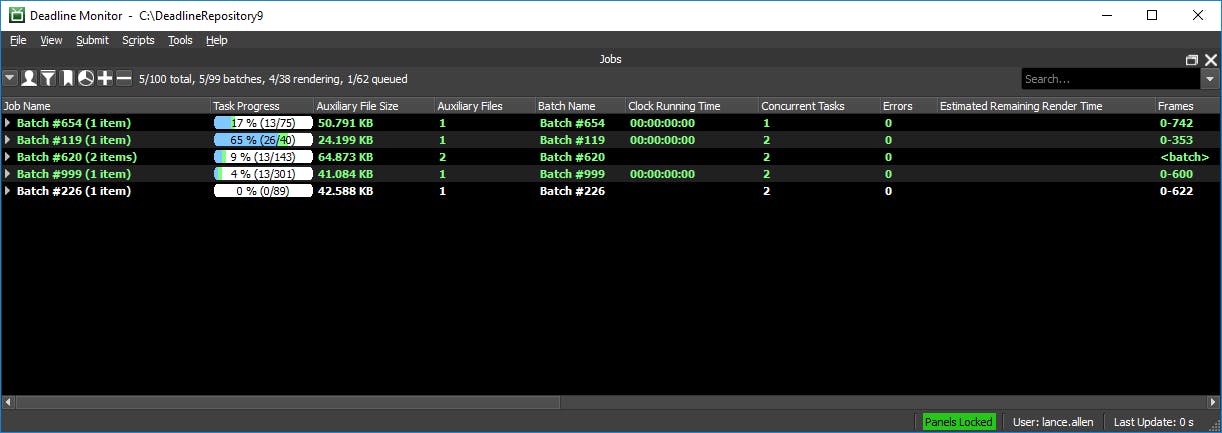This screenshot has width=1222, height=433.
Task: Click the 9 % (13/143) progress bar
Action: click(x=263, y=157)
